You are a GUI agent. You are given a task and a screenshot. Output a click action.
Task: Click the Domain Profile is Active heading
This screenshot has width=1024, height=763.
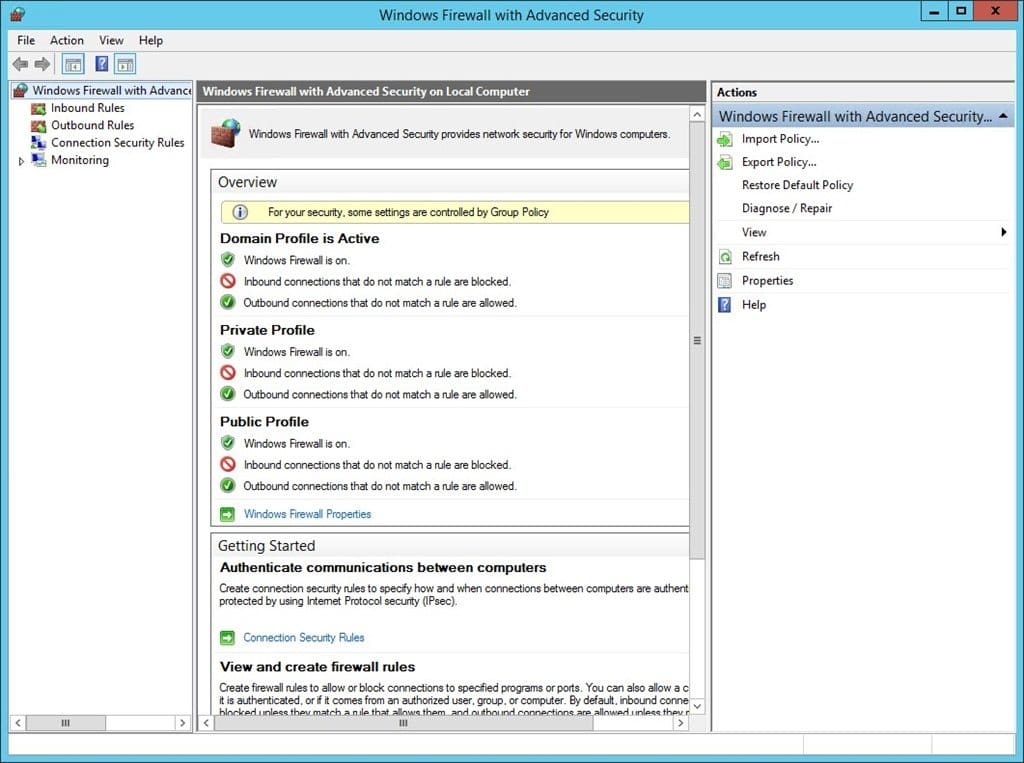pos(300,238)
